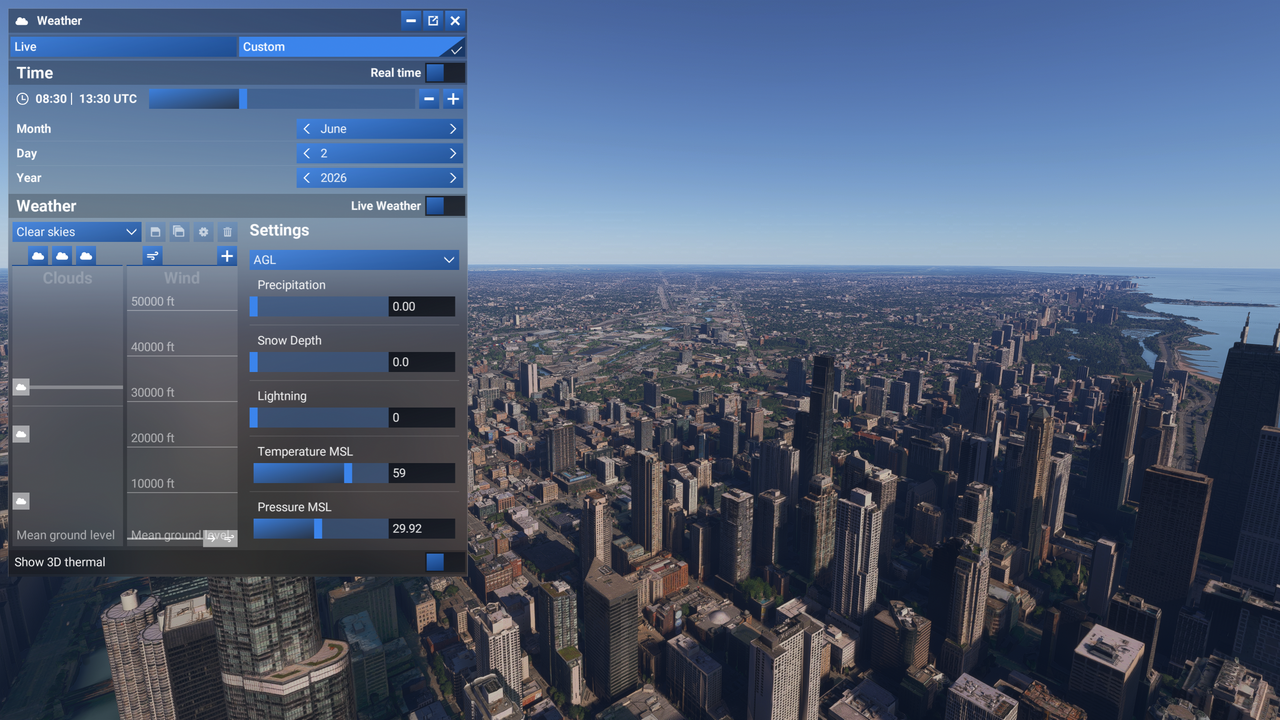
Task: Adjust the Snow Depth slider
Action: pos(319,362)
